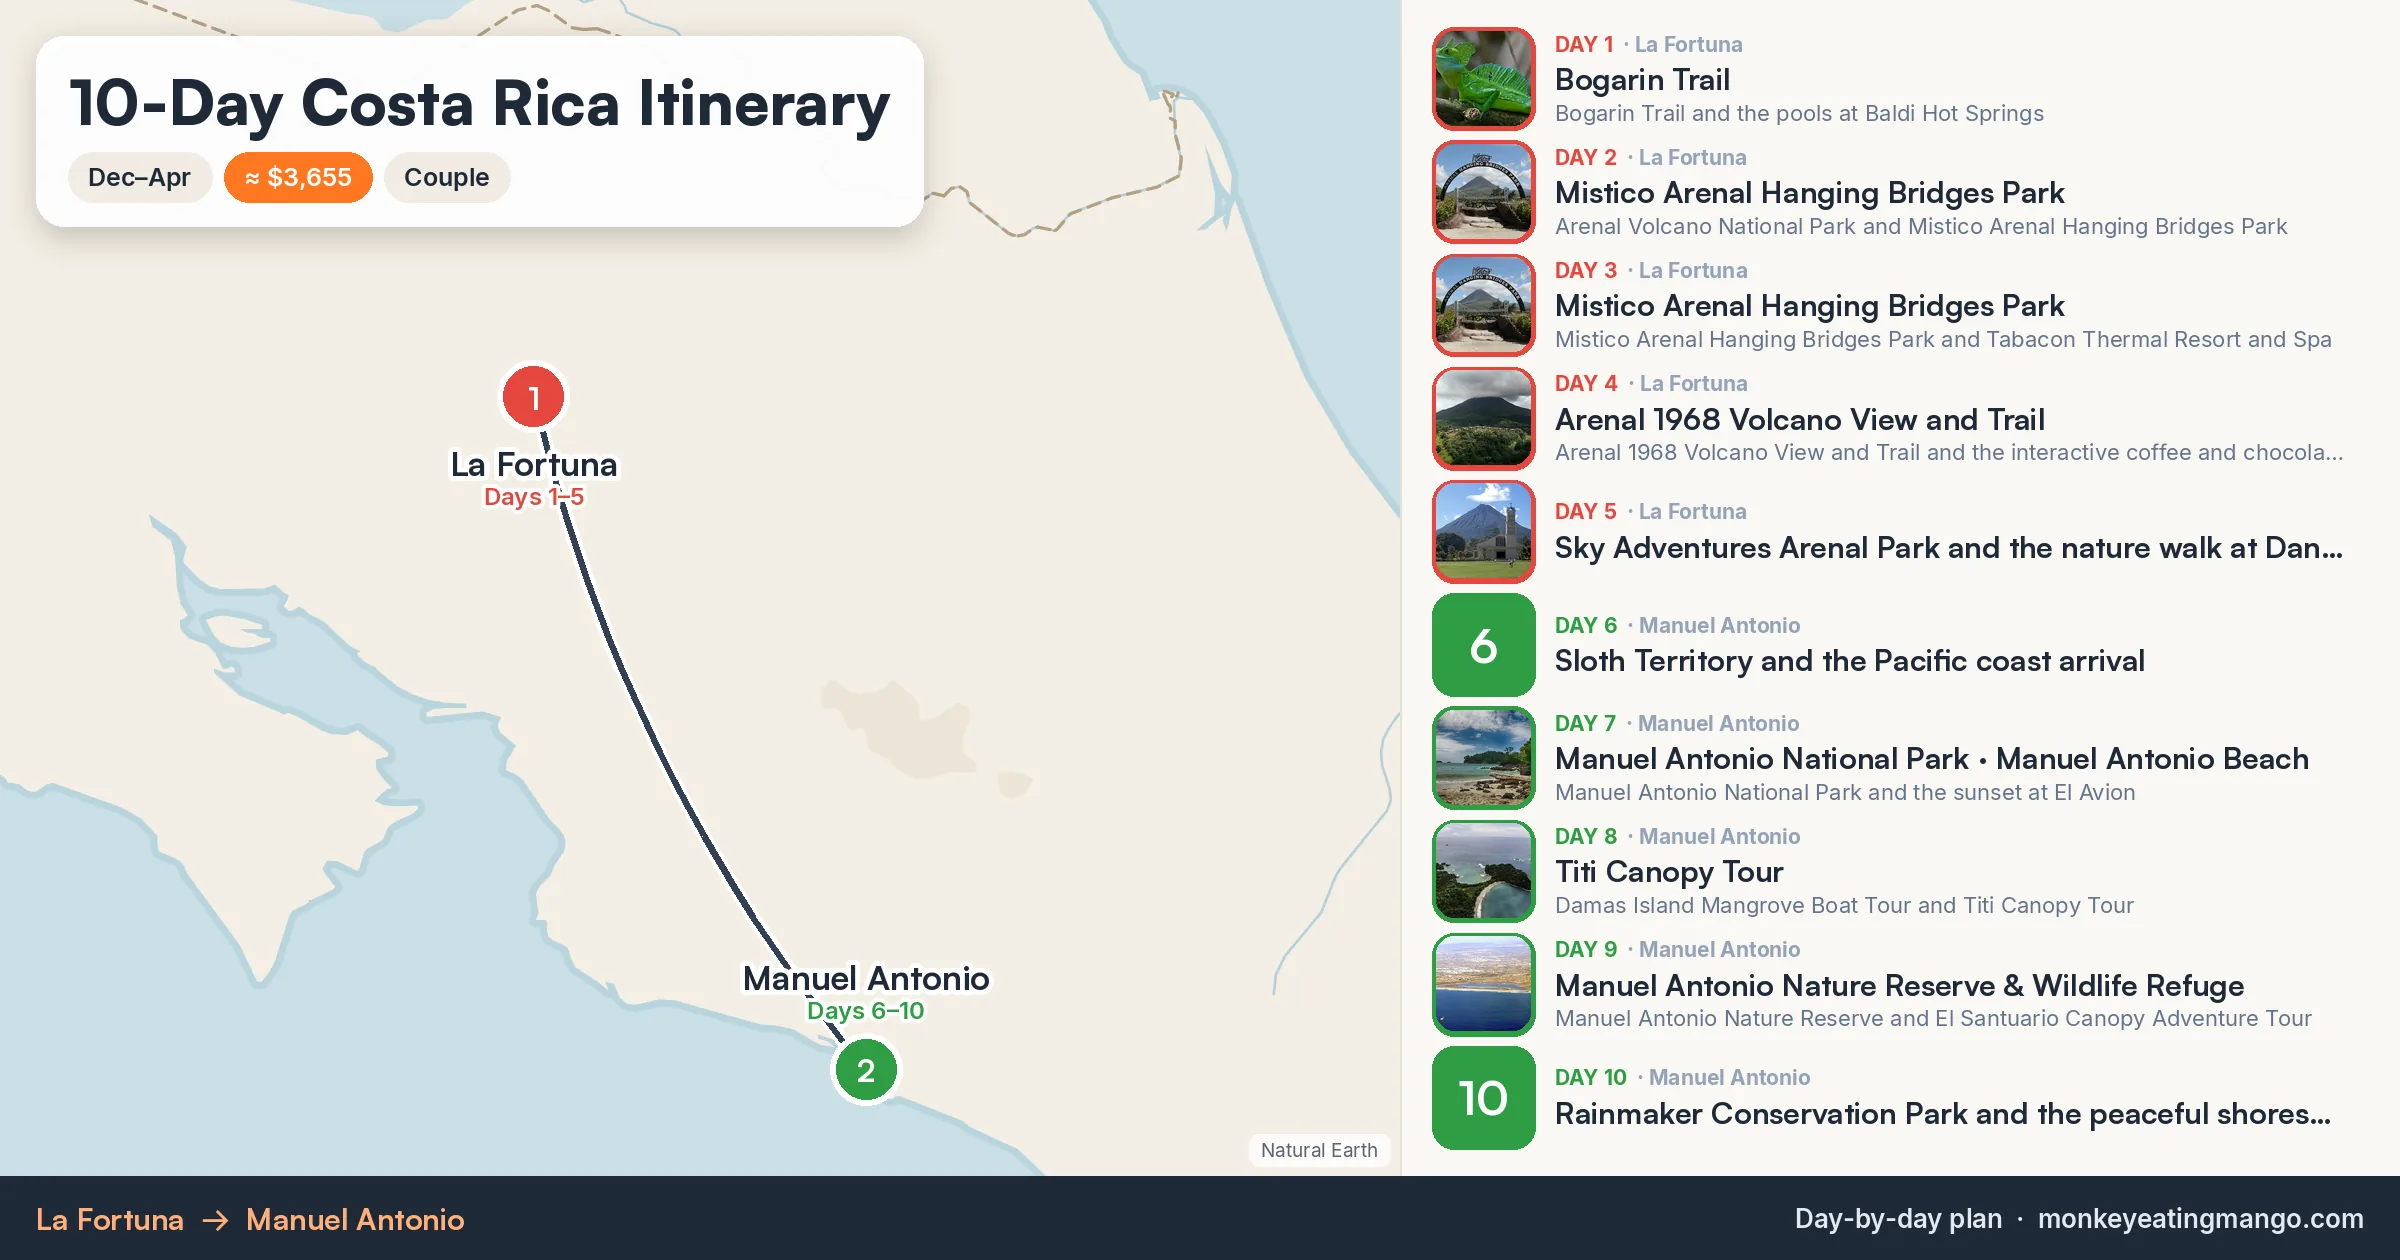The image size is (2400, 1260).
Task: Select the Manuel Antonio map label
Action: coord(866,978)
